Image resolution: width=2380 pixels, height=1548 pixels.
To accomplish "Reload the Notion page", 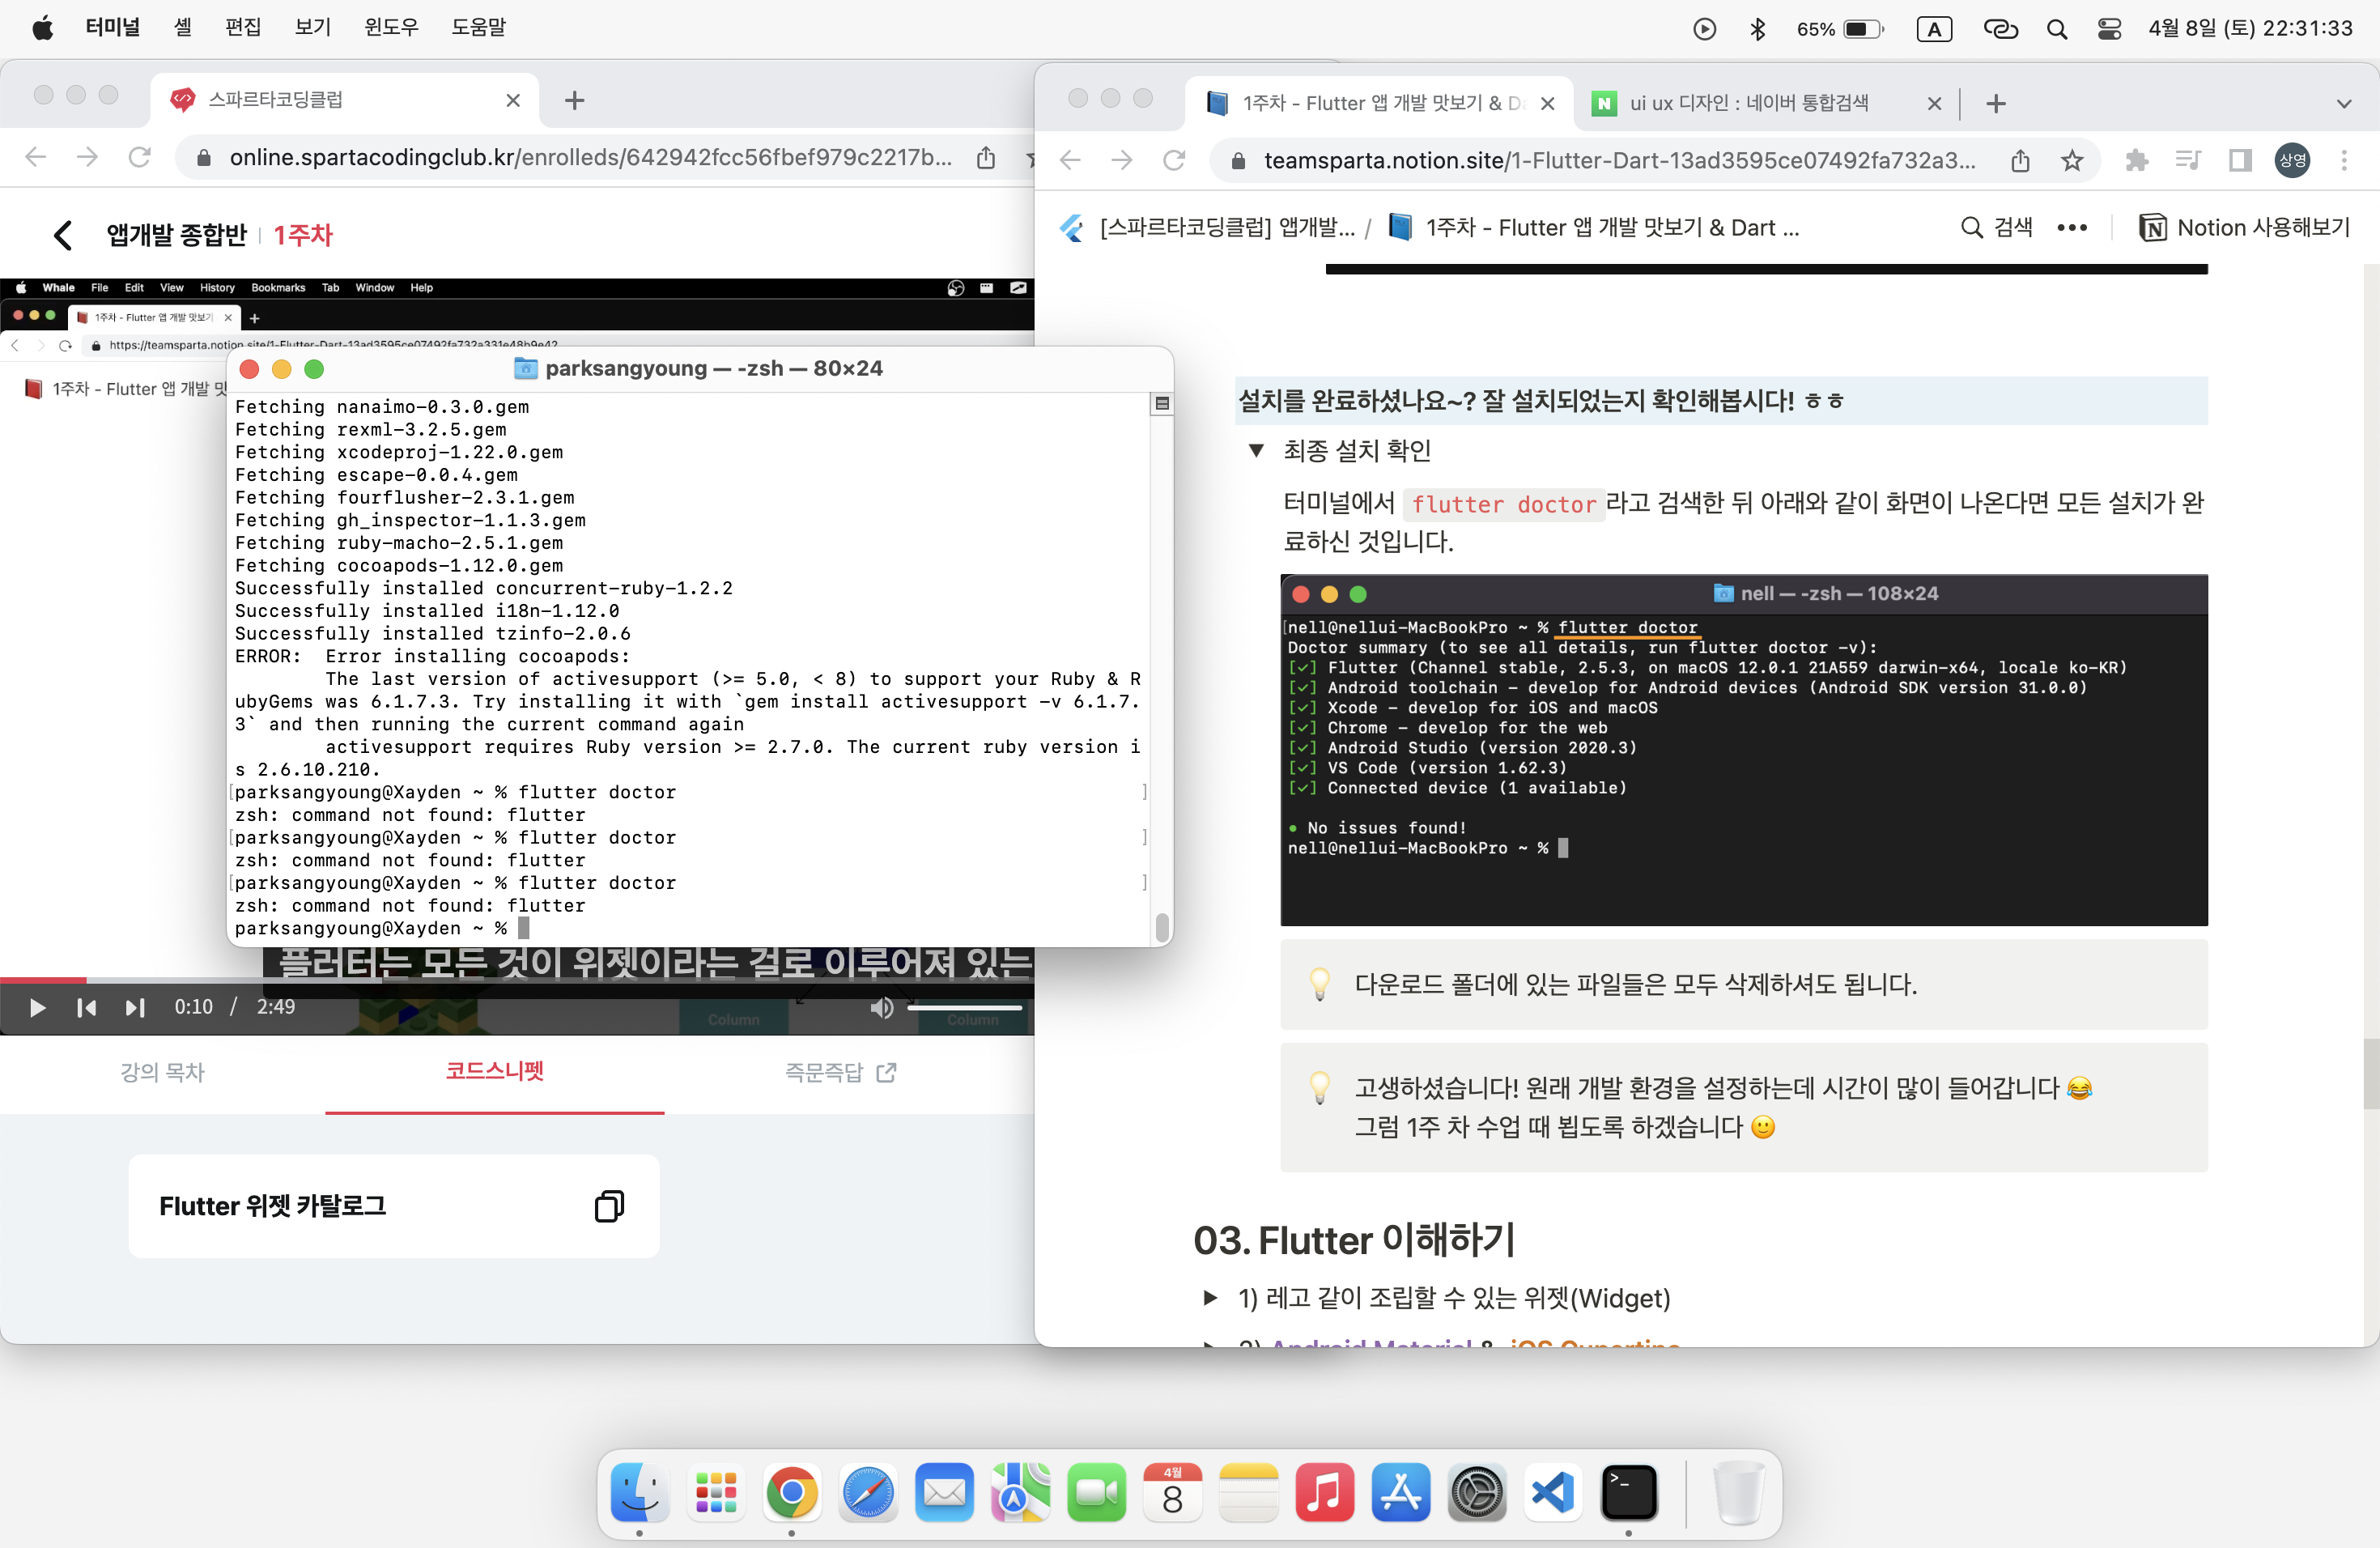I will click(x=1174, y=160).
